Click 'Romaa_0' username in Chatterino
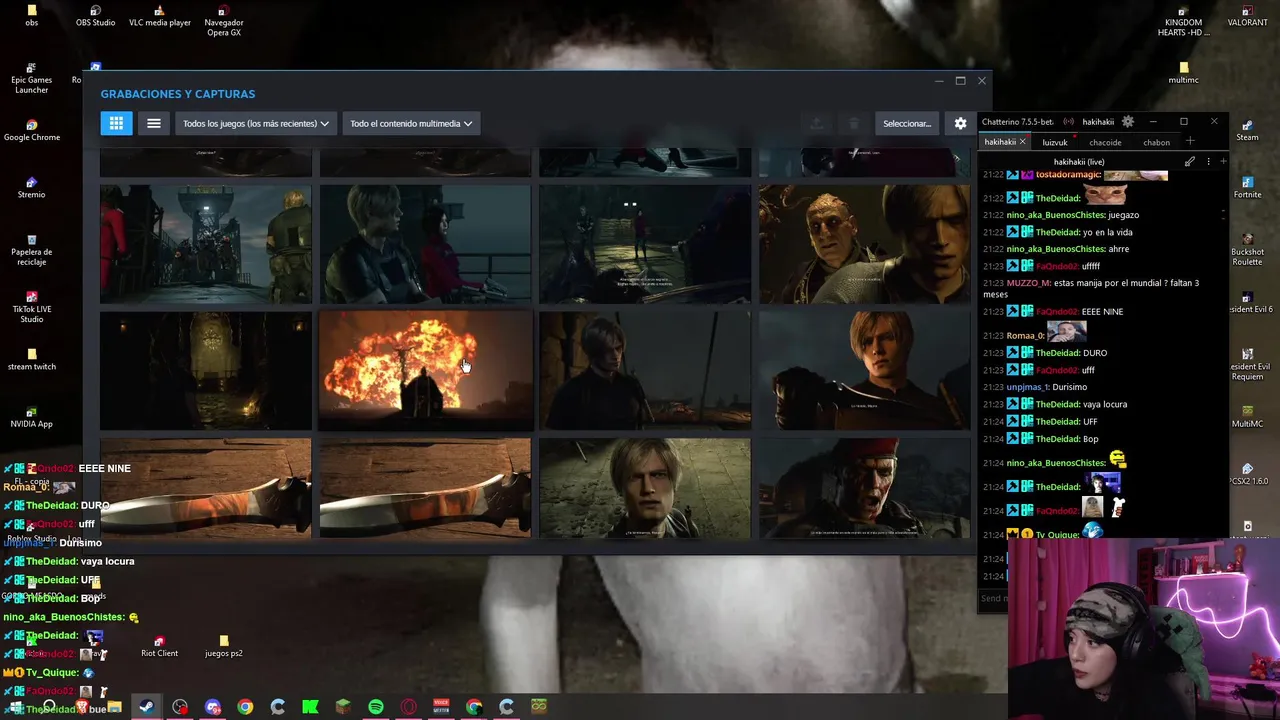Screen dimensions: 1280x720 click(1024, 338)
